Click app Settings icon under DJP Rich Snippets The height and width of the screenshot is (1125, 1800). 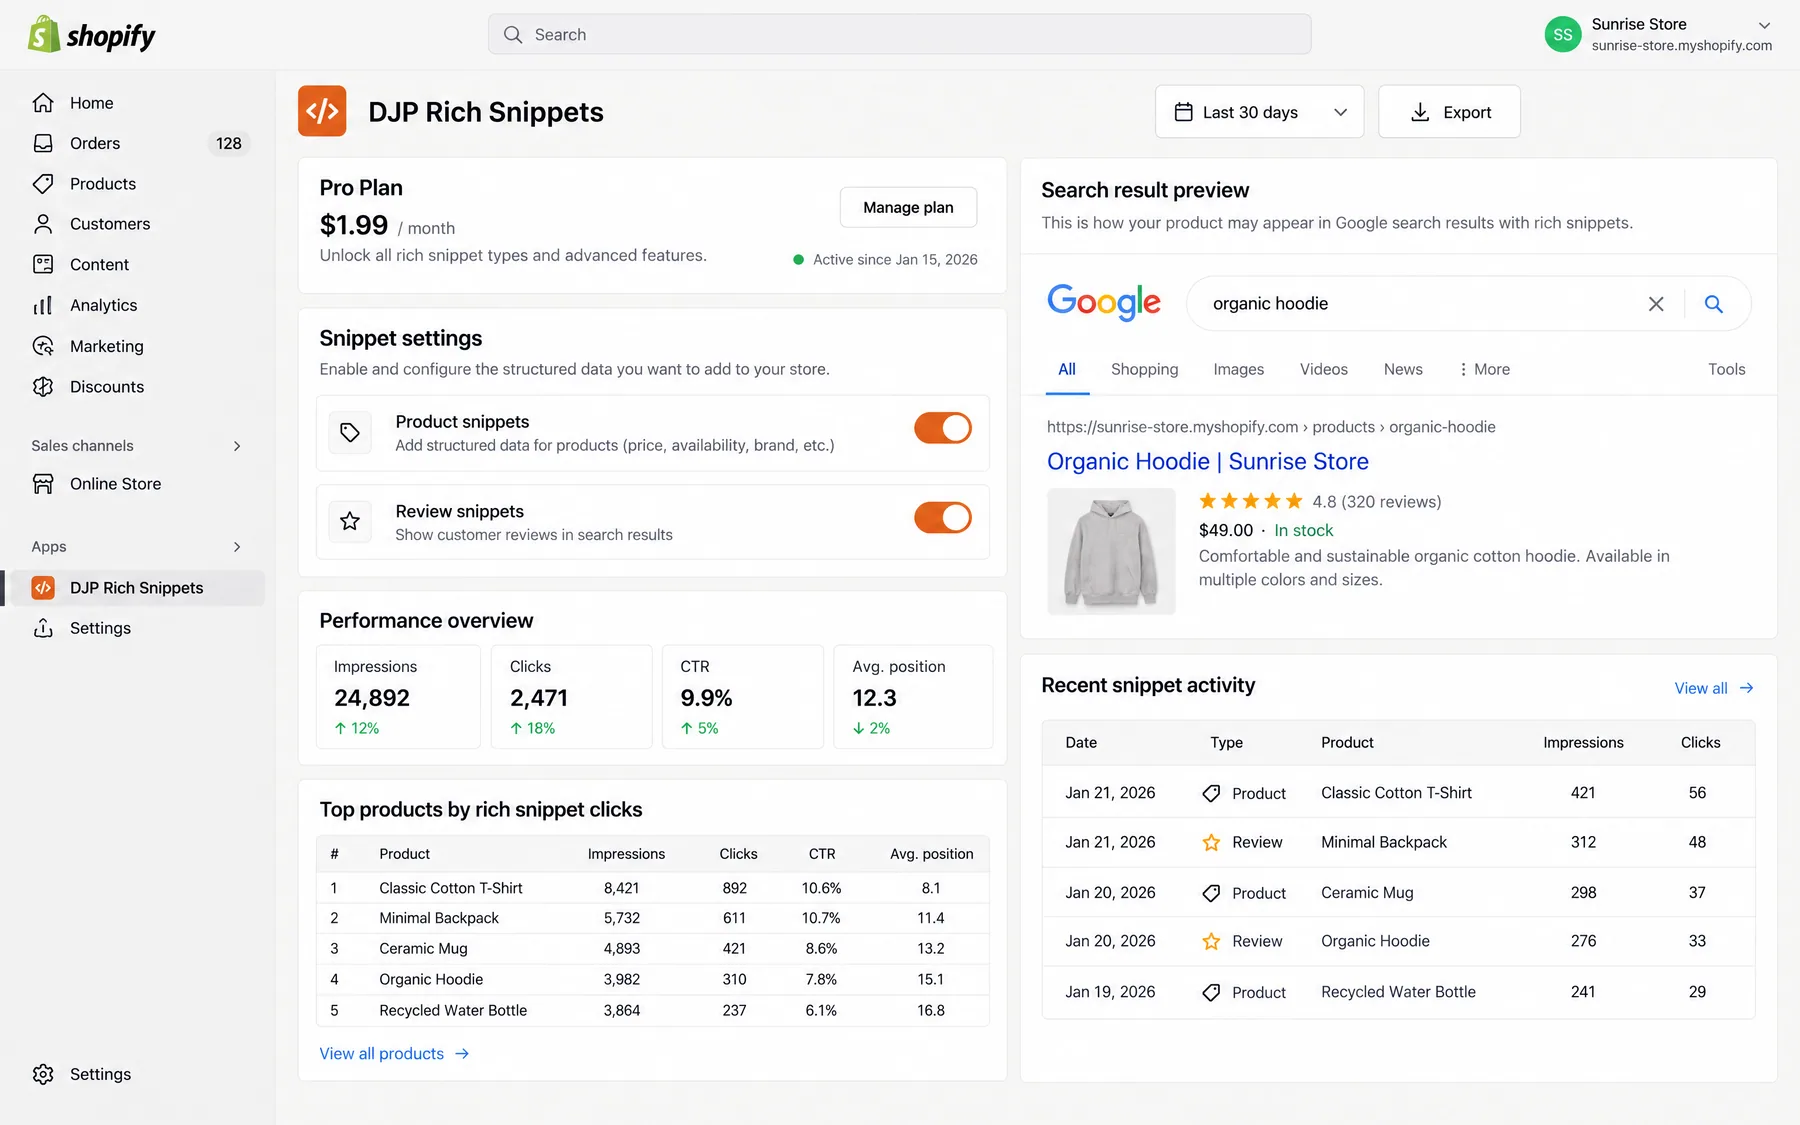pos(43,628)
